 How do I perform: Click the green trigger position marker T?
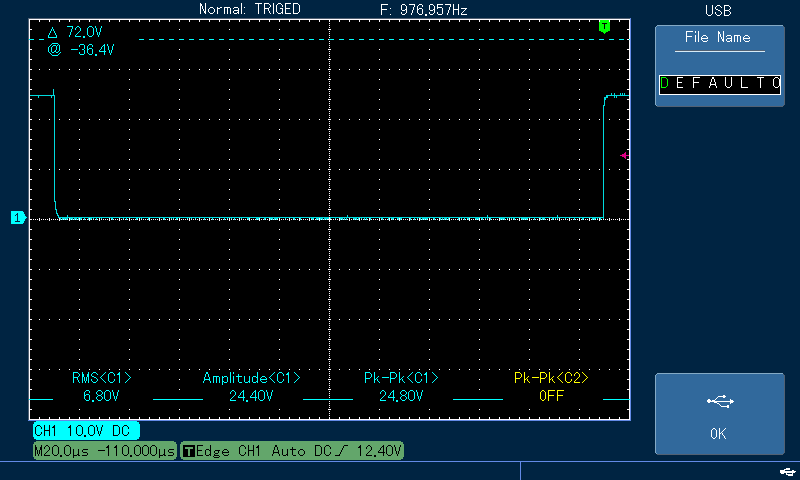tap(604, 27)
